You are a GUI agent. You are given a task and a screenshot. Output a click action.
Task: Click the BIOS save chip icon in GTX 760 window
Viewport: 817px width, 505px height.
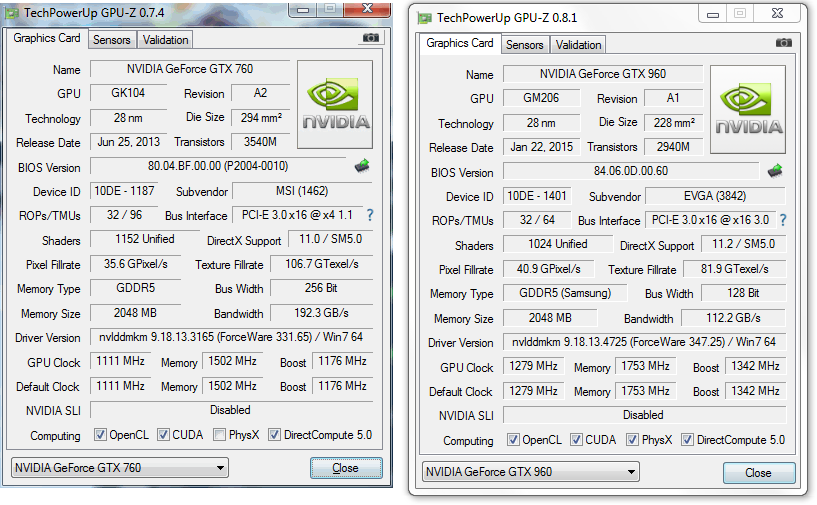pyautogui.click(x=361, y=166)
